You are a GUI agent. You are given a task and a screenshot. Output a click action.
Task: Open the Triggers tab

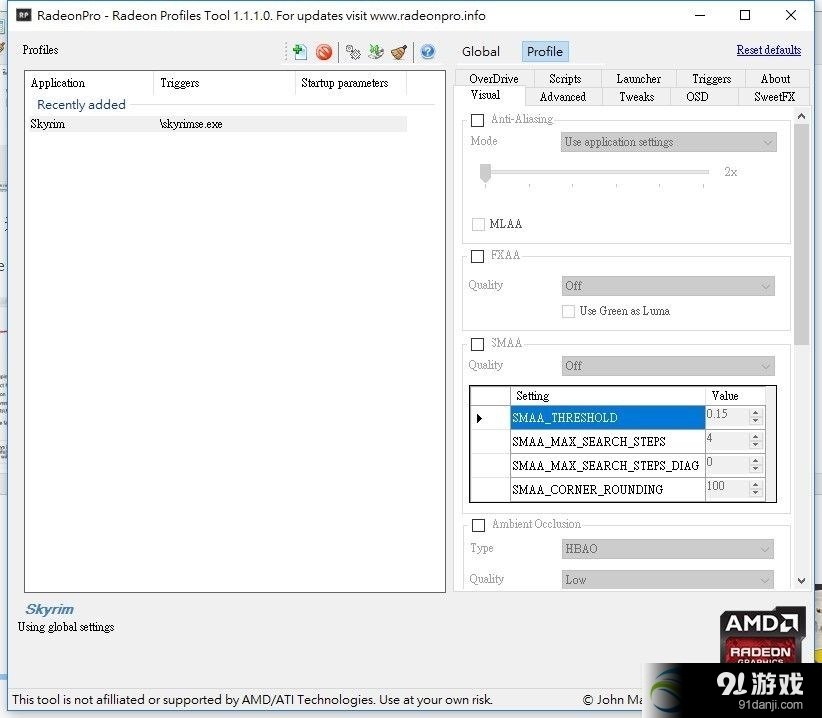711,79
